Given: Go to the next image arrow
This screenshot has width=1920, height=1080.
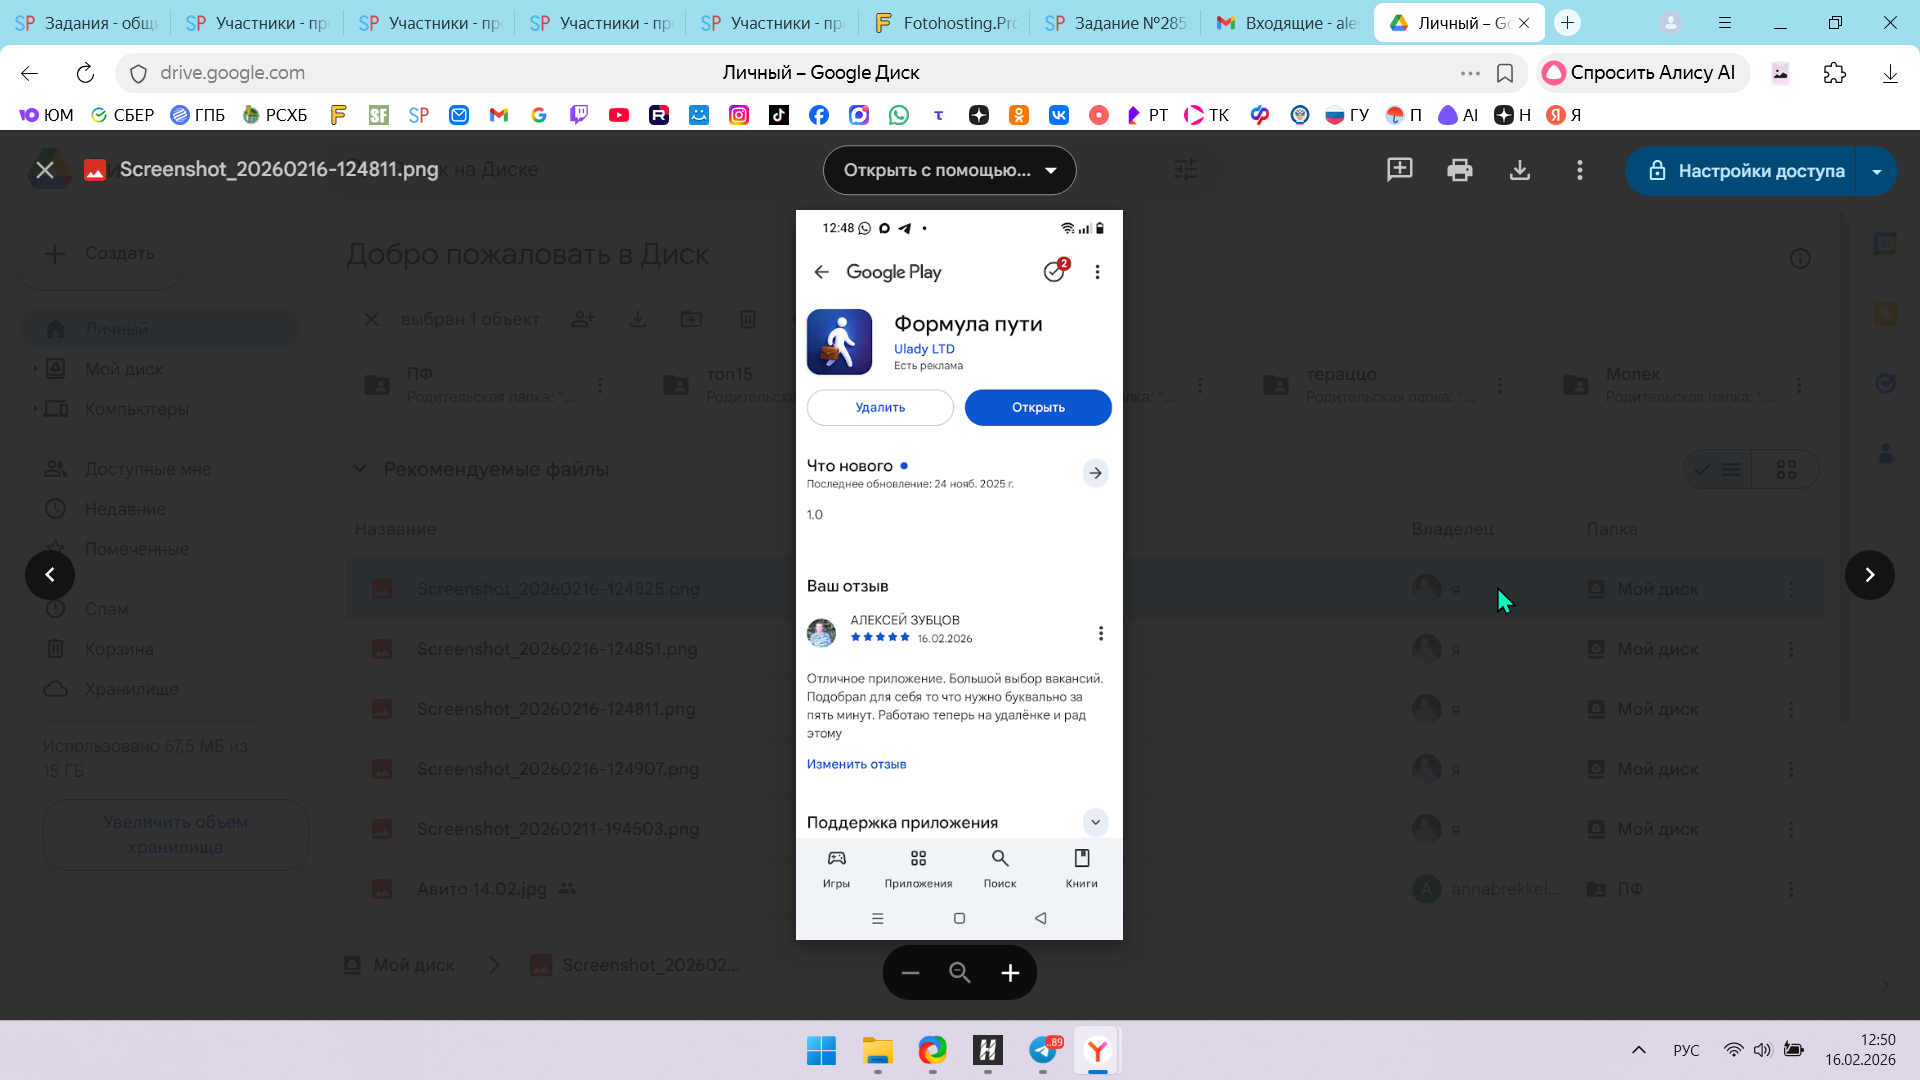Looking at the screenshot, I should coord(1869,575).
